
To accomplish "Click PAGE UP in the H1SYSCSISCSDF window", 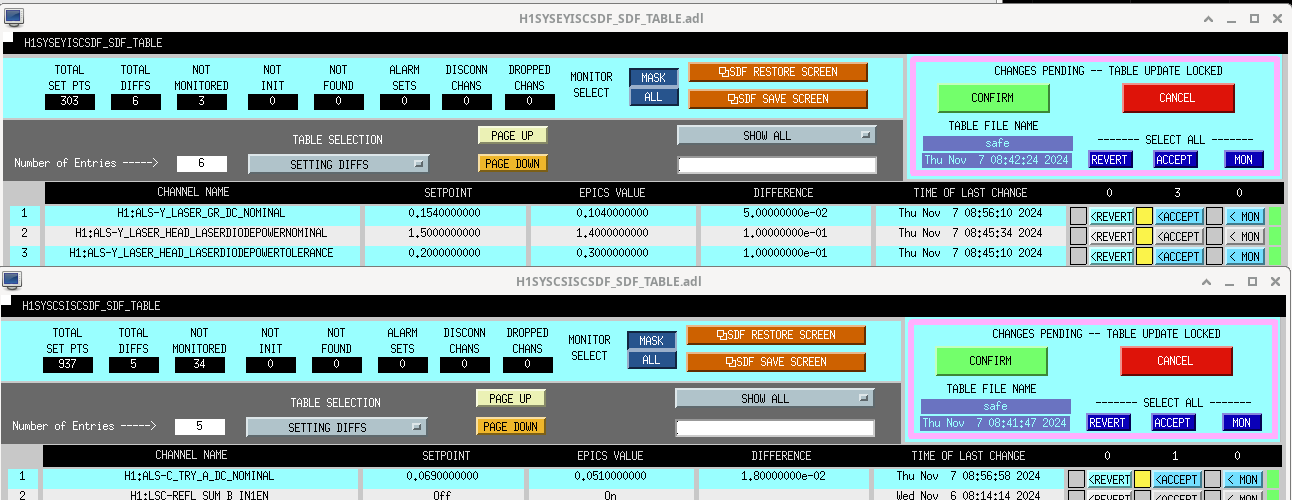I will (510, 398).
